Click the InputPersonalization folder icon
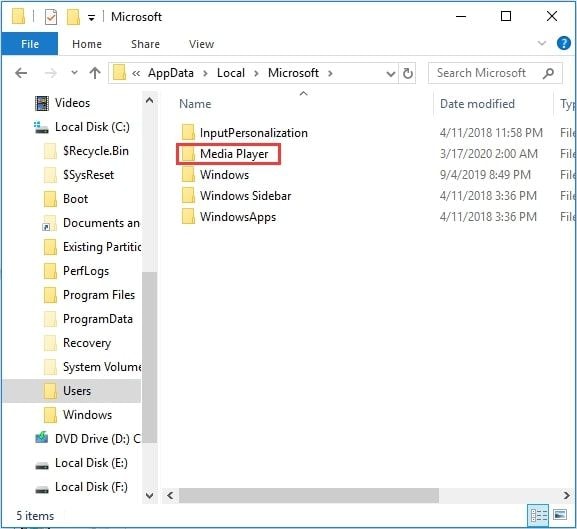 tap(188, 132)
